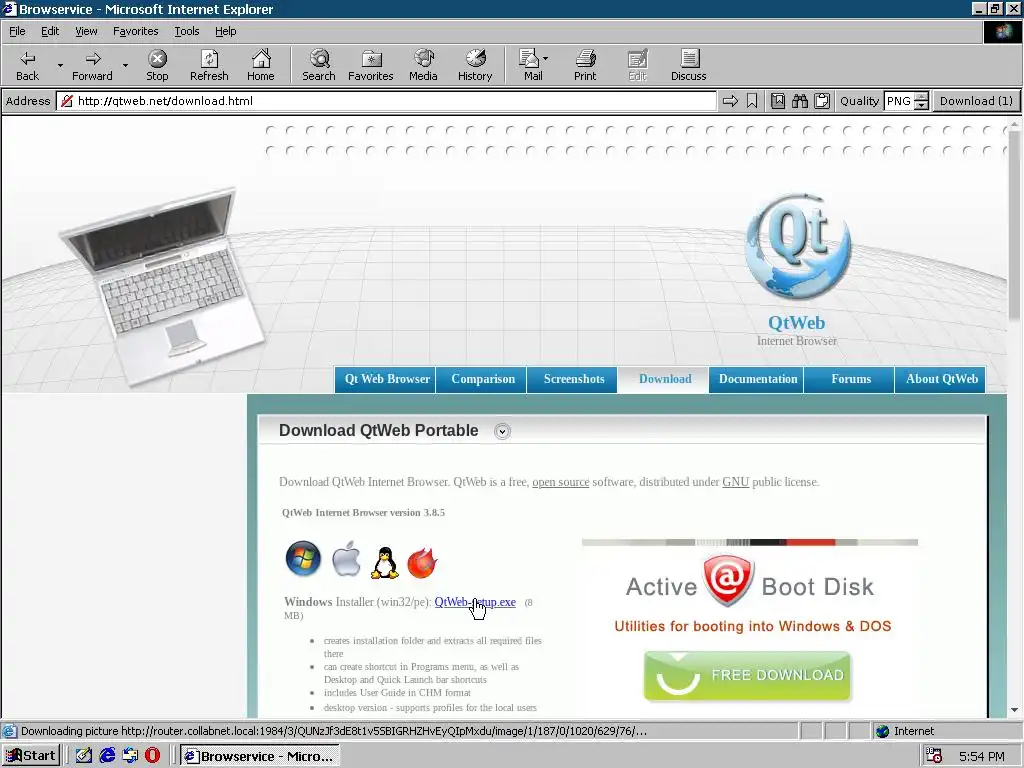The image size is (1024, 768).
Task: Click the QtWeb globe logo
Action: point(797,247)
